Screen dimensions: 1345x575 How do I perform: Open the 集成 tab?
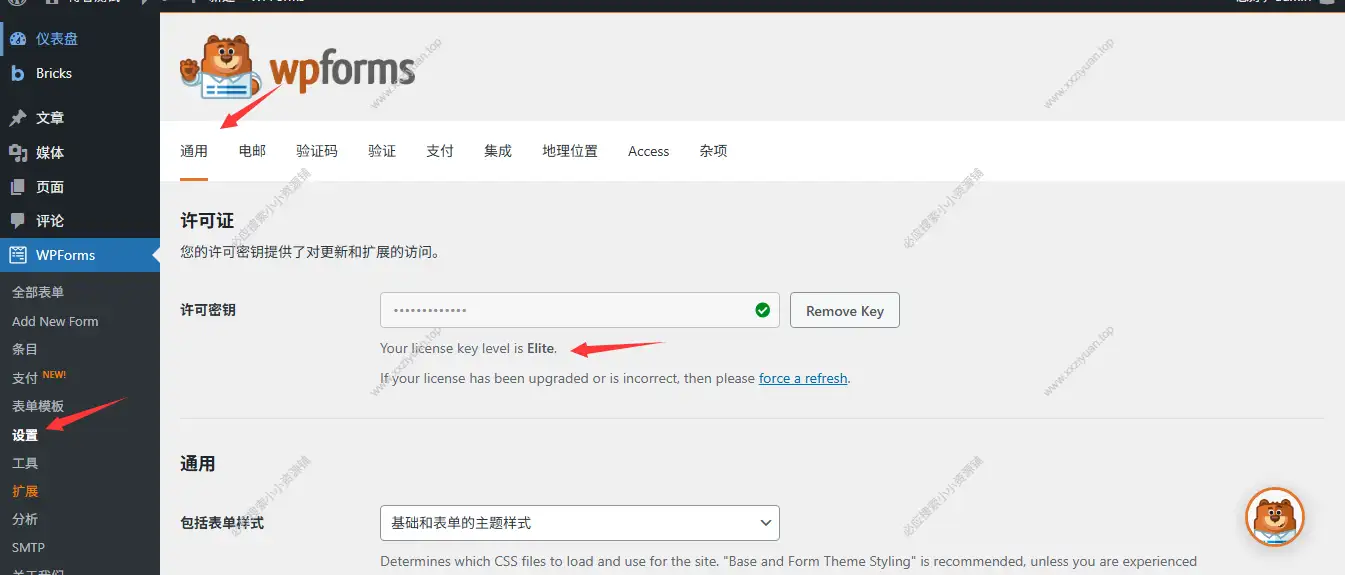[x=498, y=151]
